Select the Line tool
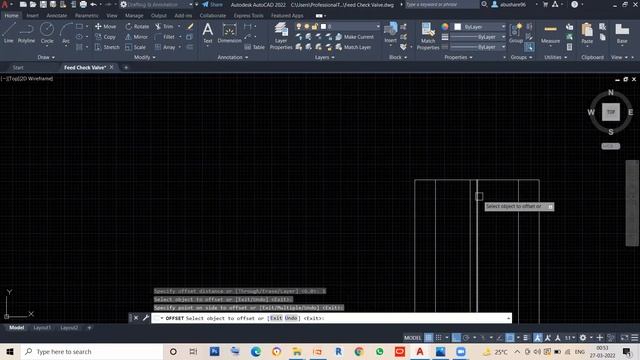Screen dimensions: 640x360 coord(9,33)
